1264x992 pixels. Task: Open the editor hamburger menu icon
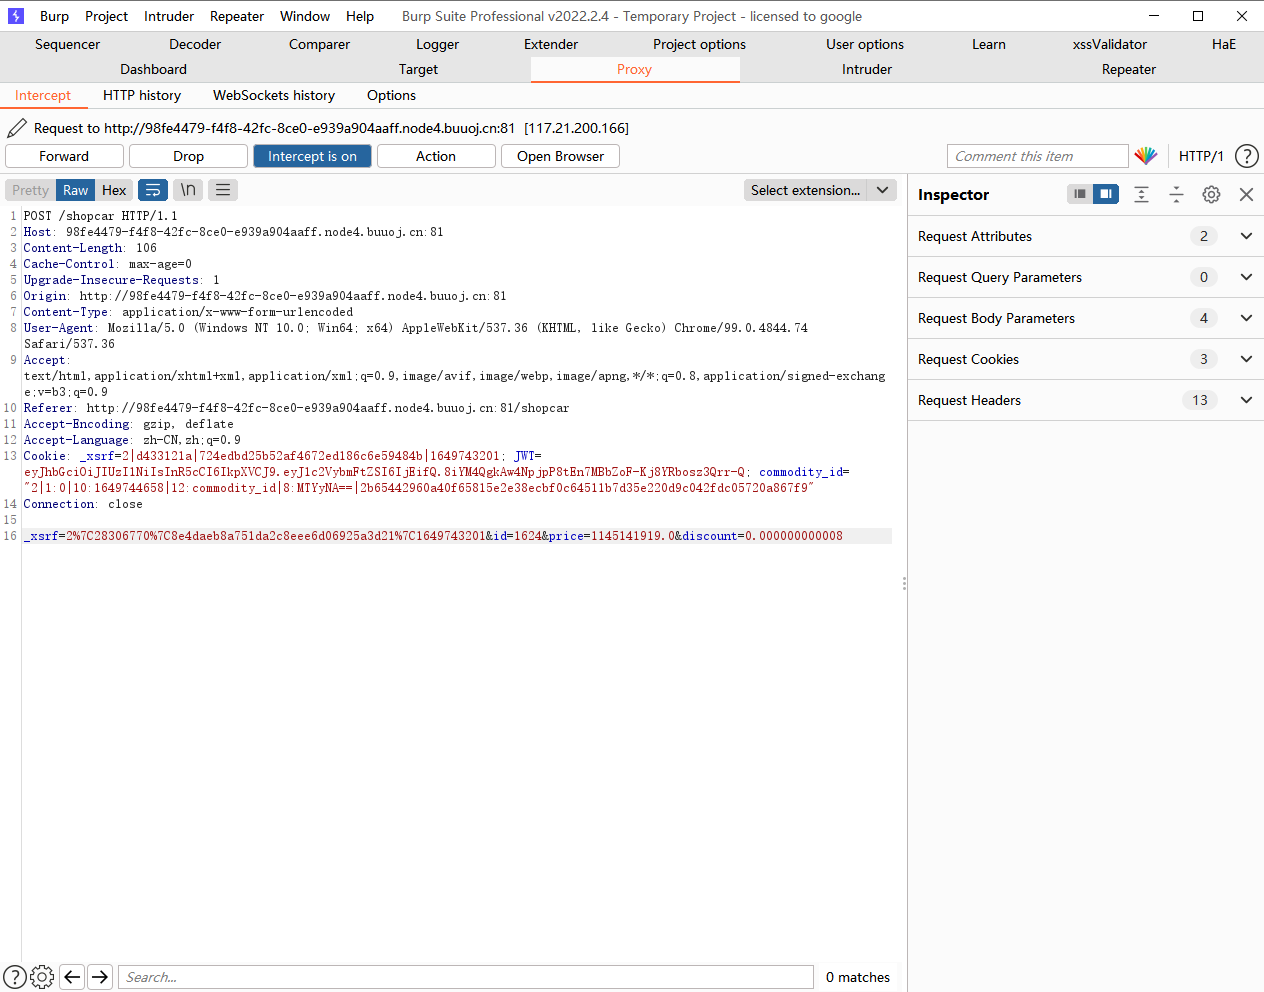pyautogui.click(x=223, y=190)
